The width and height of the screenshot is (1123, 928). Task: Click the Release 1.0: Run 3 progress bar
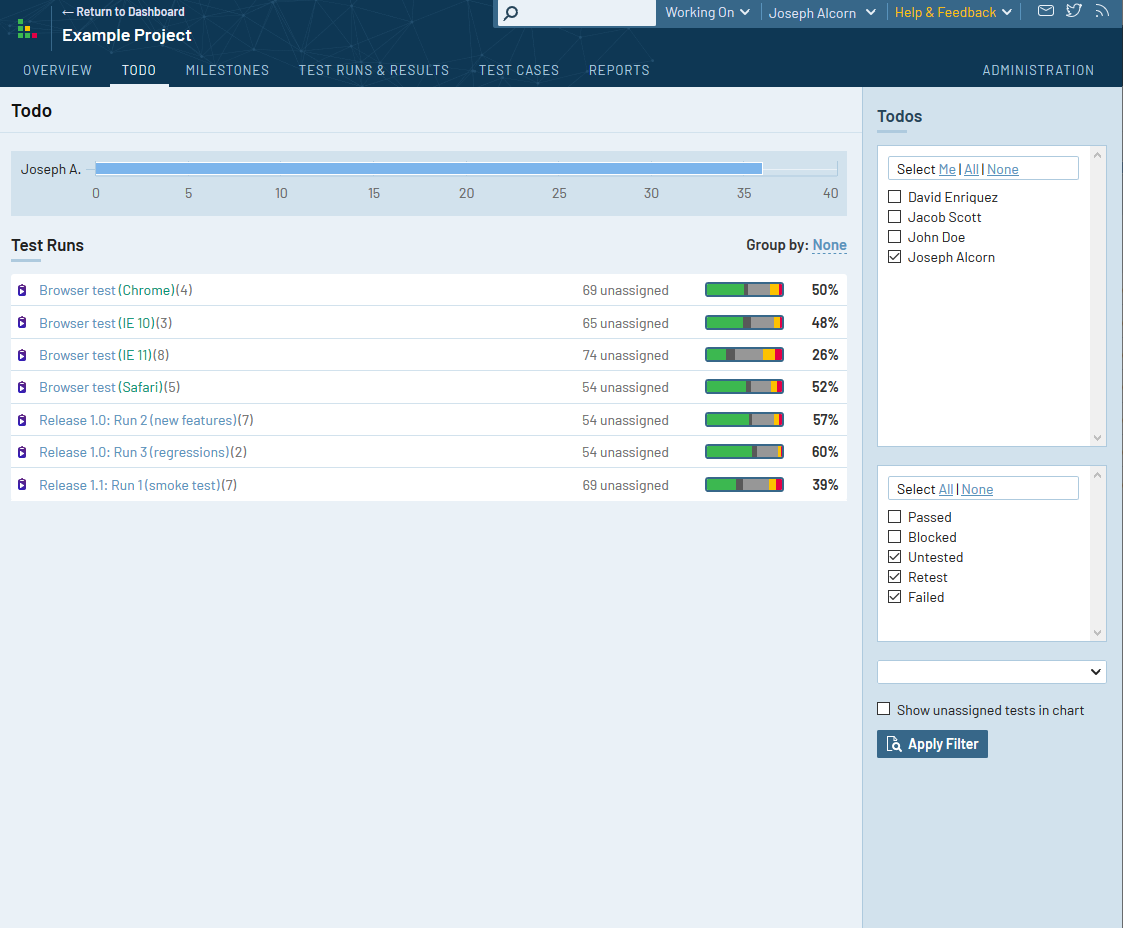tap(744, 452)
